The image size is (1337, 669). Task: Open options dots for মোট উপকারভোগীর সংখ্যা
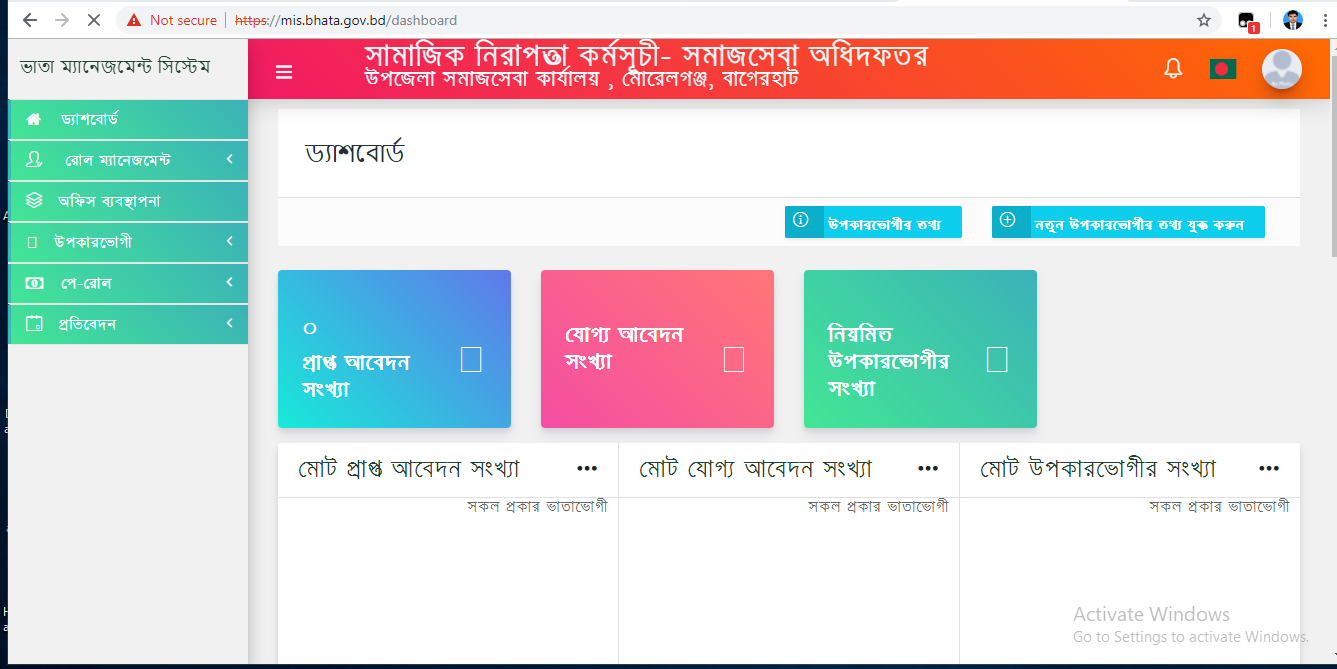[1269, 469]
